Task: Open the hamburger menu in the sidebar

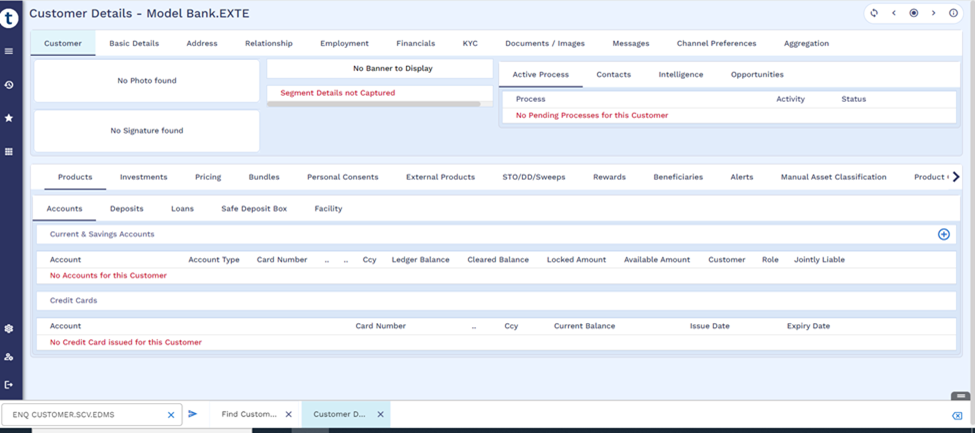Action: pyautogui.click(x=9, y=51)
